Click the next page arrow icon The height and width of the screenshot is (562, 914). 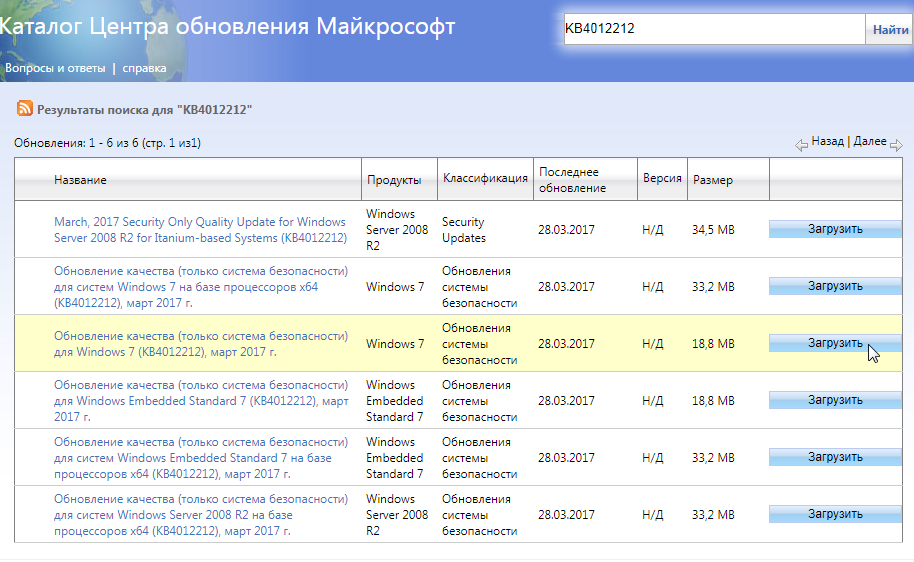[x=897, y=145]
